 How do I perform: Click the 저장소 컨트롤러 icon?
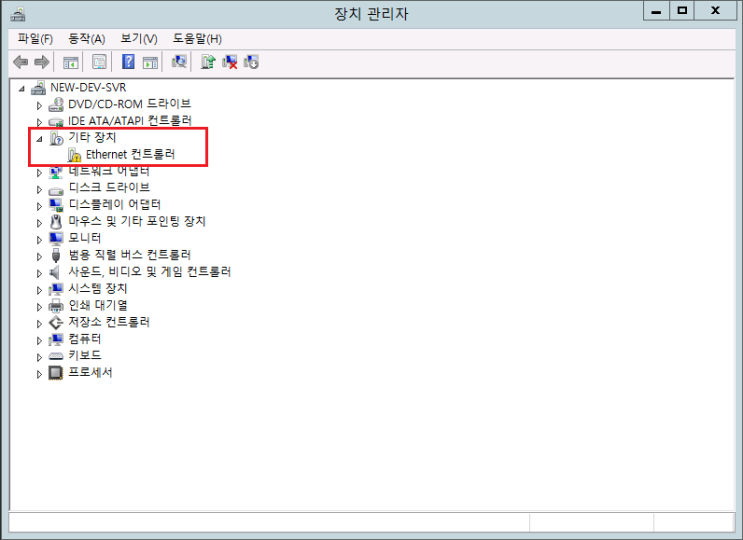coord(56,323)
